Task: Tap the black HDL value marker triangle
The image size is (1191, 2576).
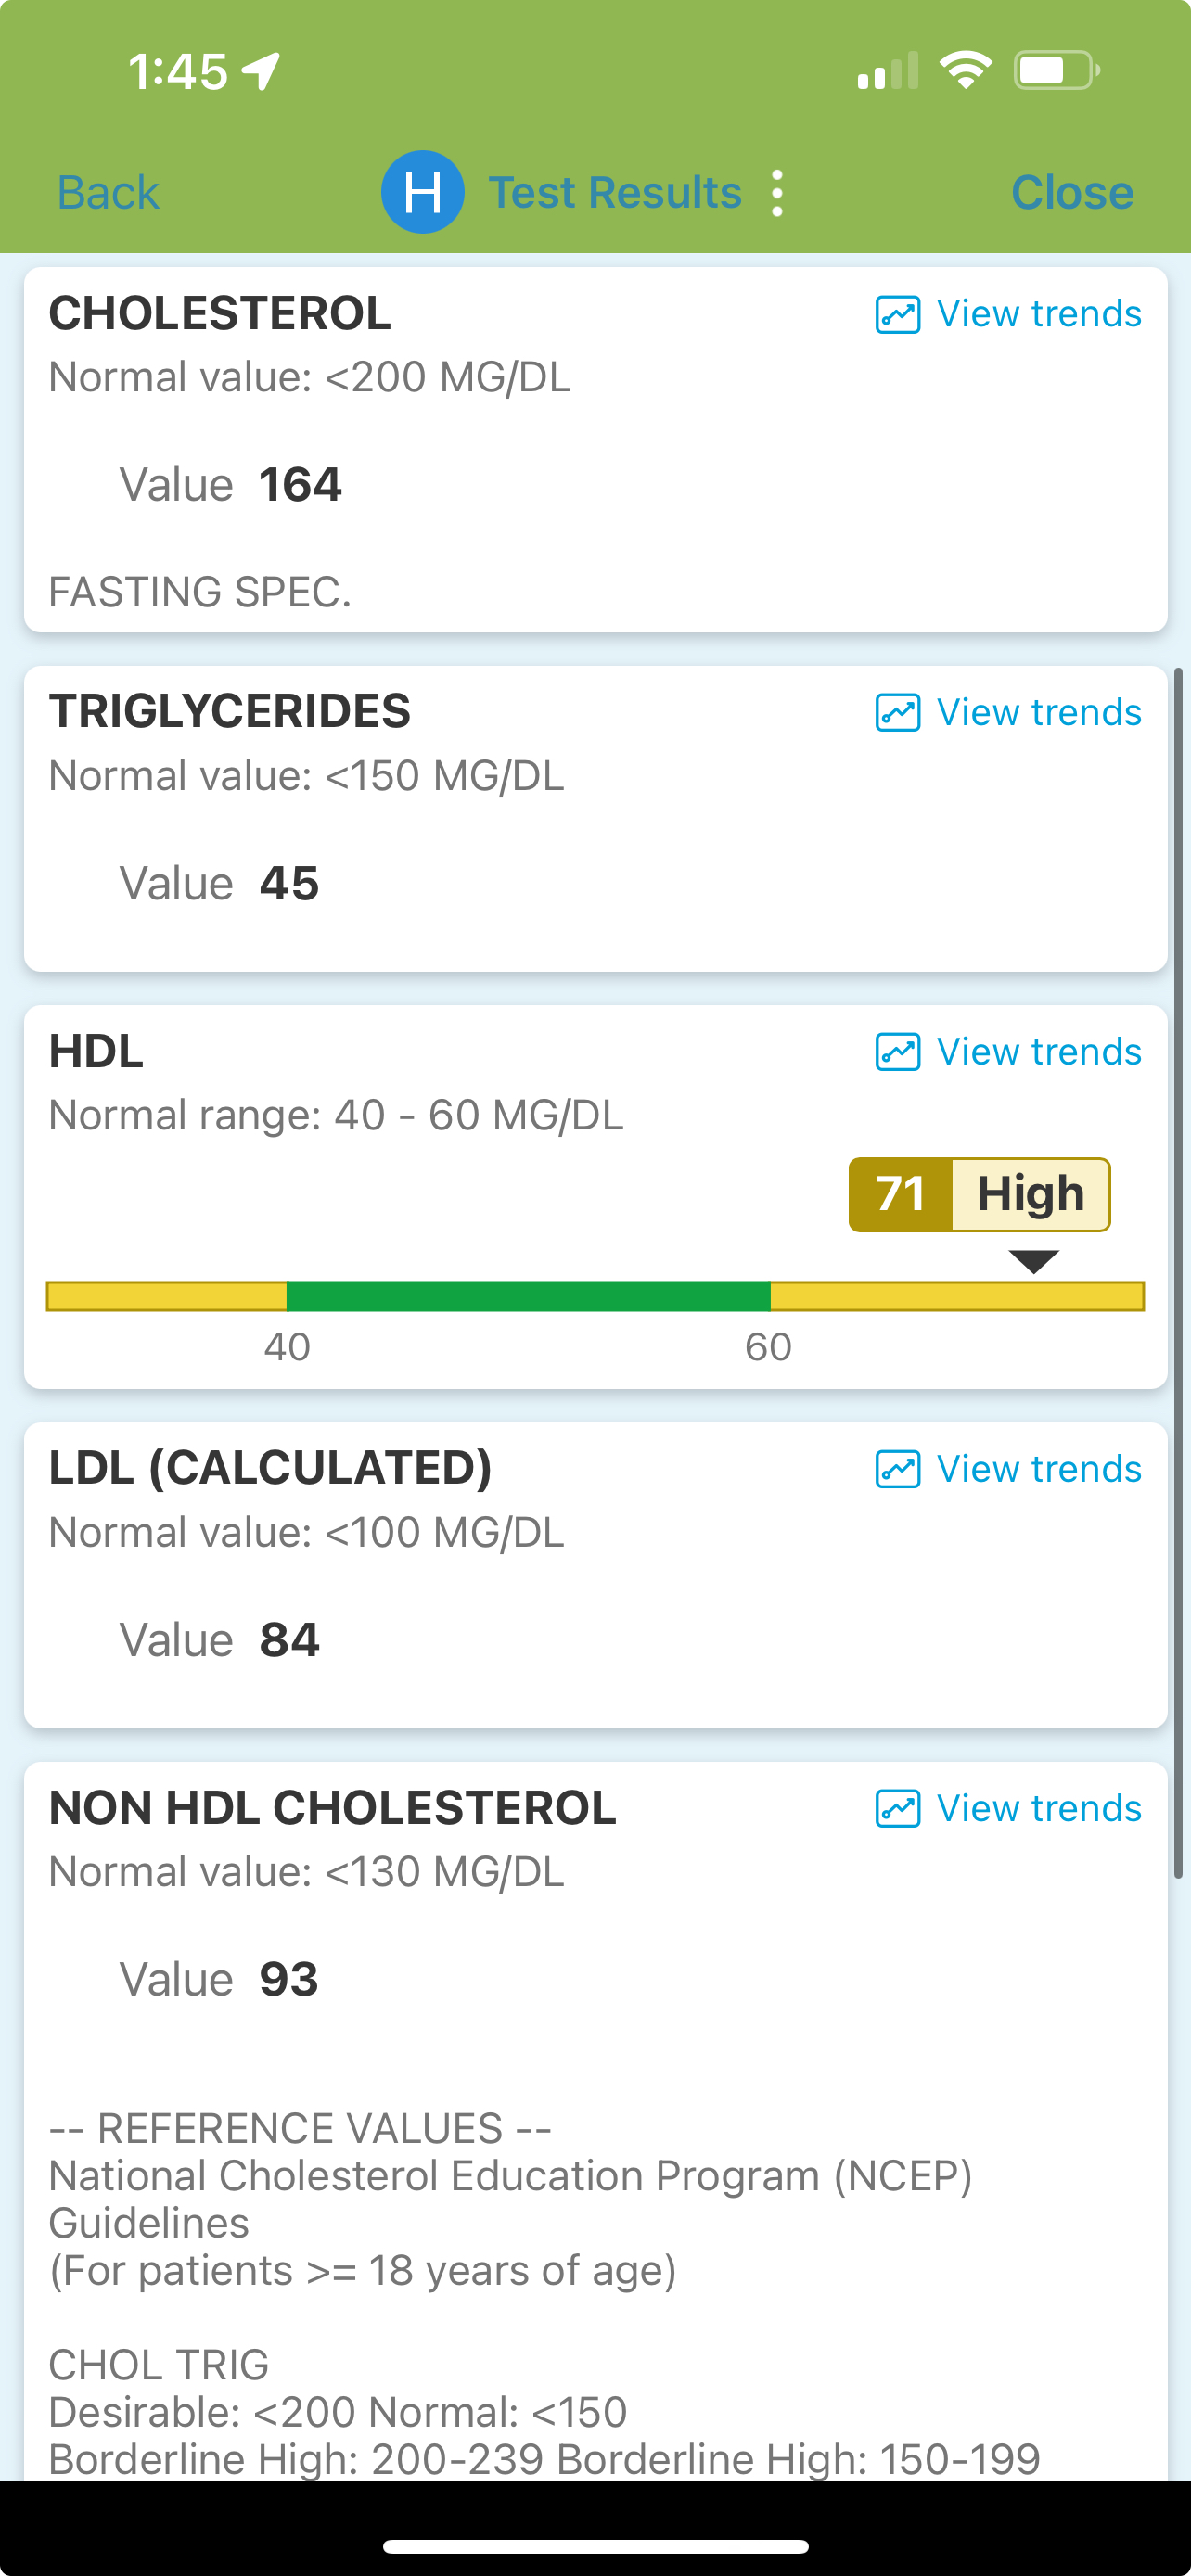Action: pos(1033,1261)
